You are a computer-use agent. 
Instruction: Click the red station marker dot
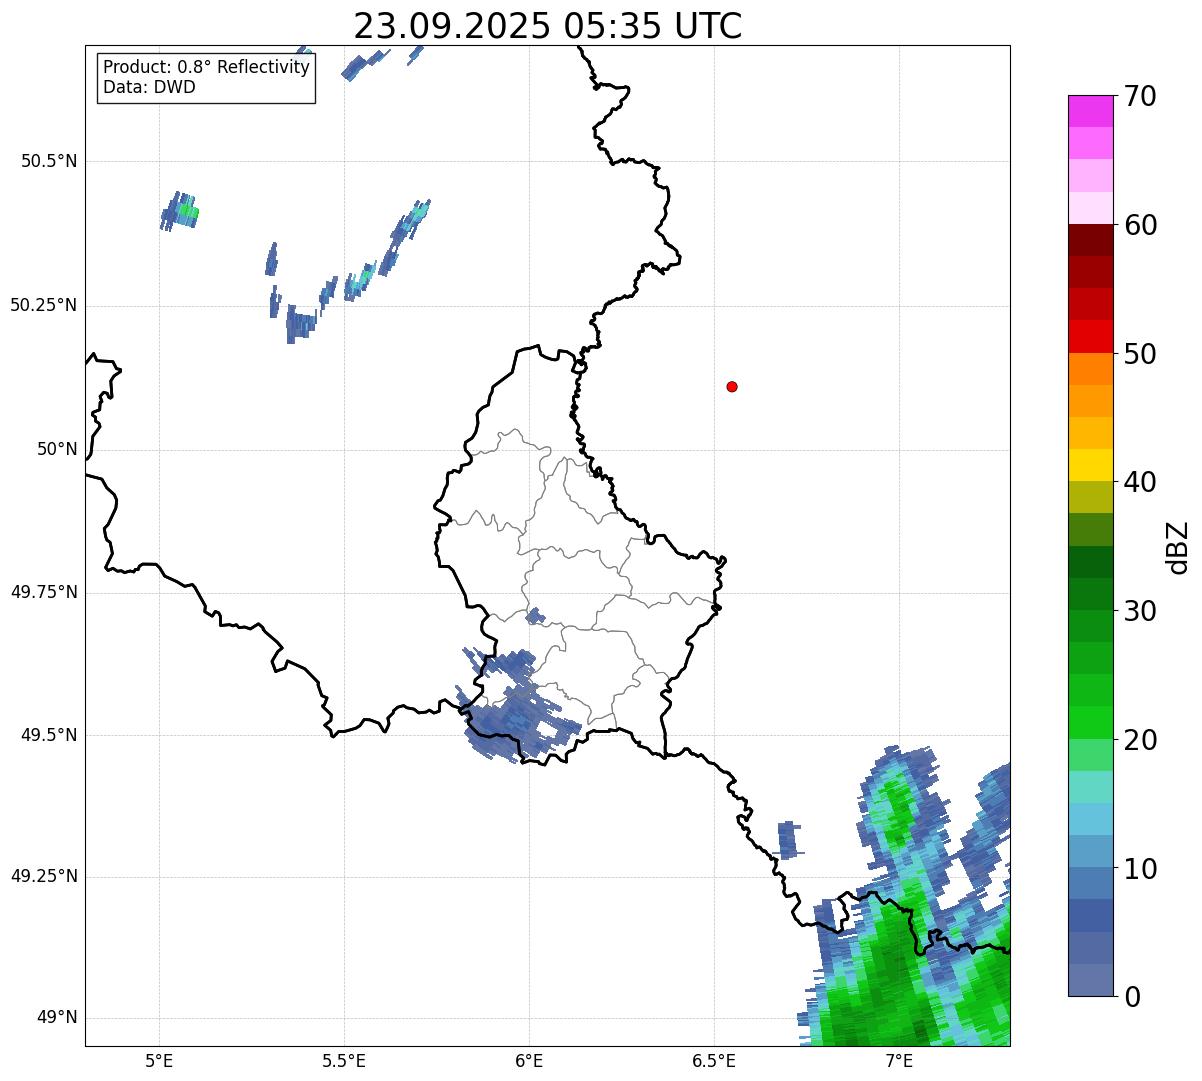(732, 386)
